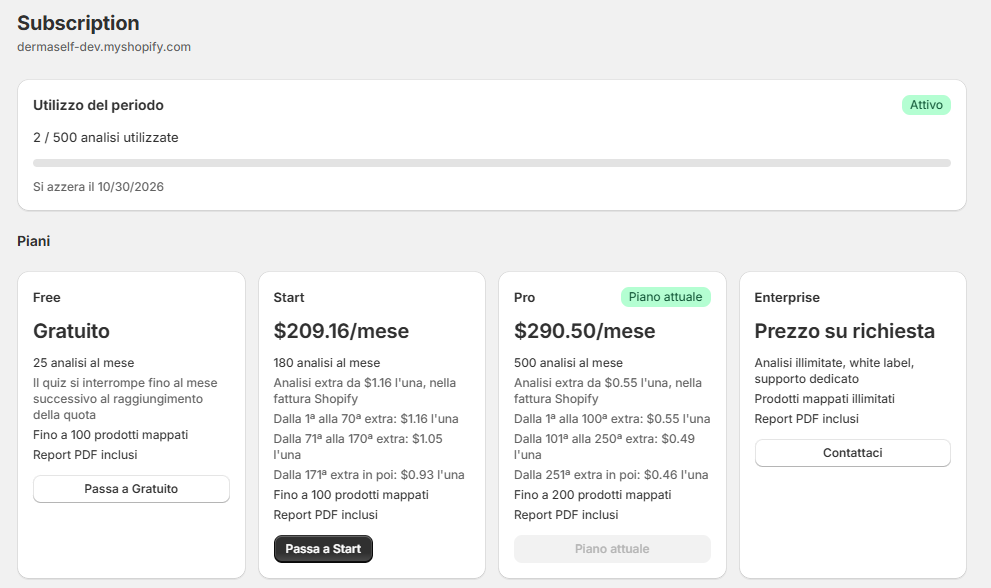Select 'Dalla 101ª alla 250ª extra' line
This screenshot has width=991, height=588.
tap(604, 446)
